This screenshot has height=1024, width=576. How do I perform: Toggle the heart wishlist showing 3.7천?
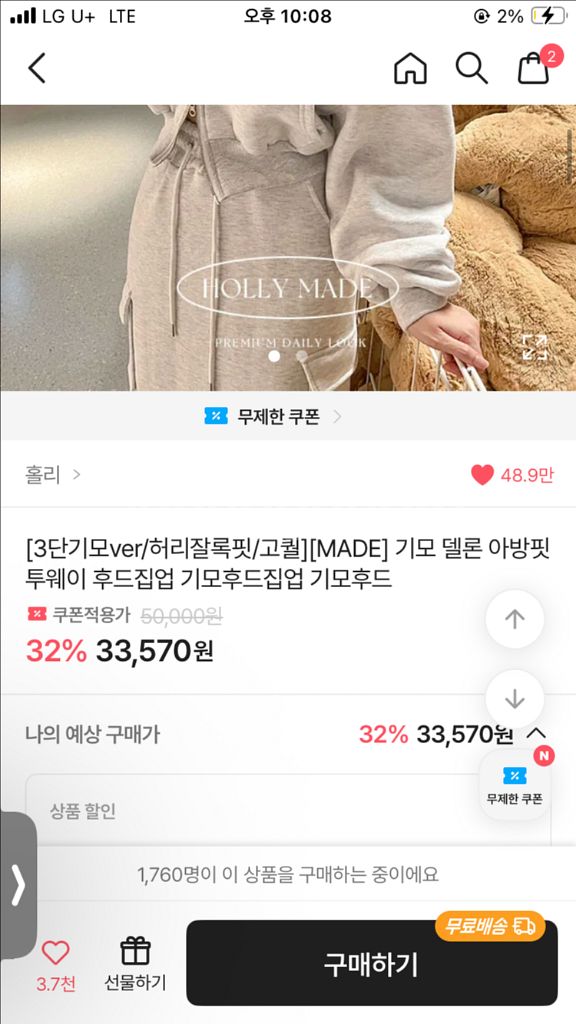[x=55, y=965]
